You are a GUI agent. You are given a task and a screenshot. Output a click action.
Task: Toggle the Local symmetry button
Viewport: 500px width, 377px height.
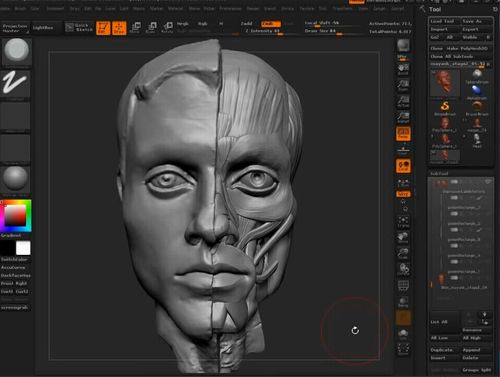(403, 166)
